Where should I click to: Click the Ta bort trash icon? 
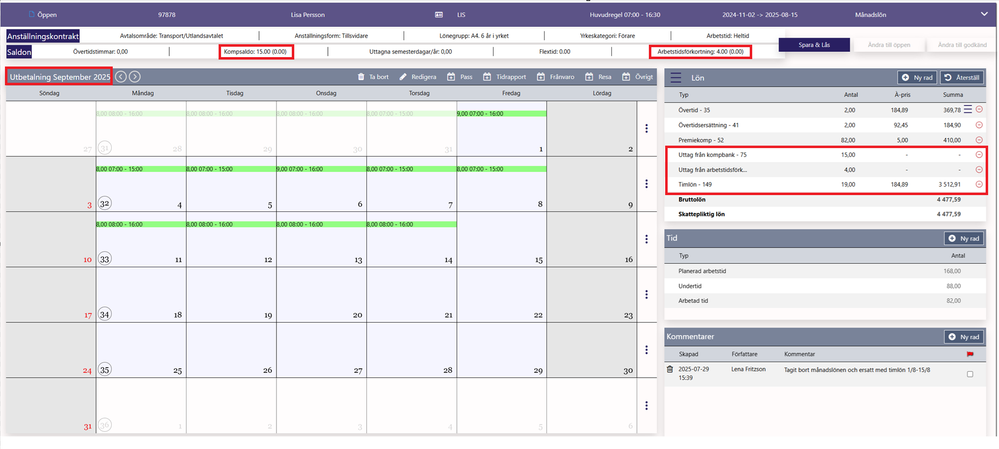361,77
